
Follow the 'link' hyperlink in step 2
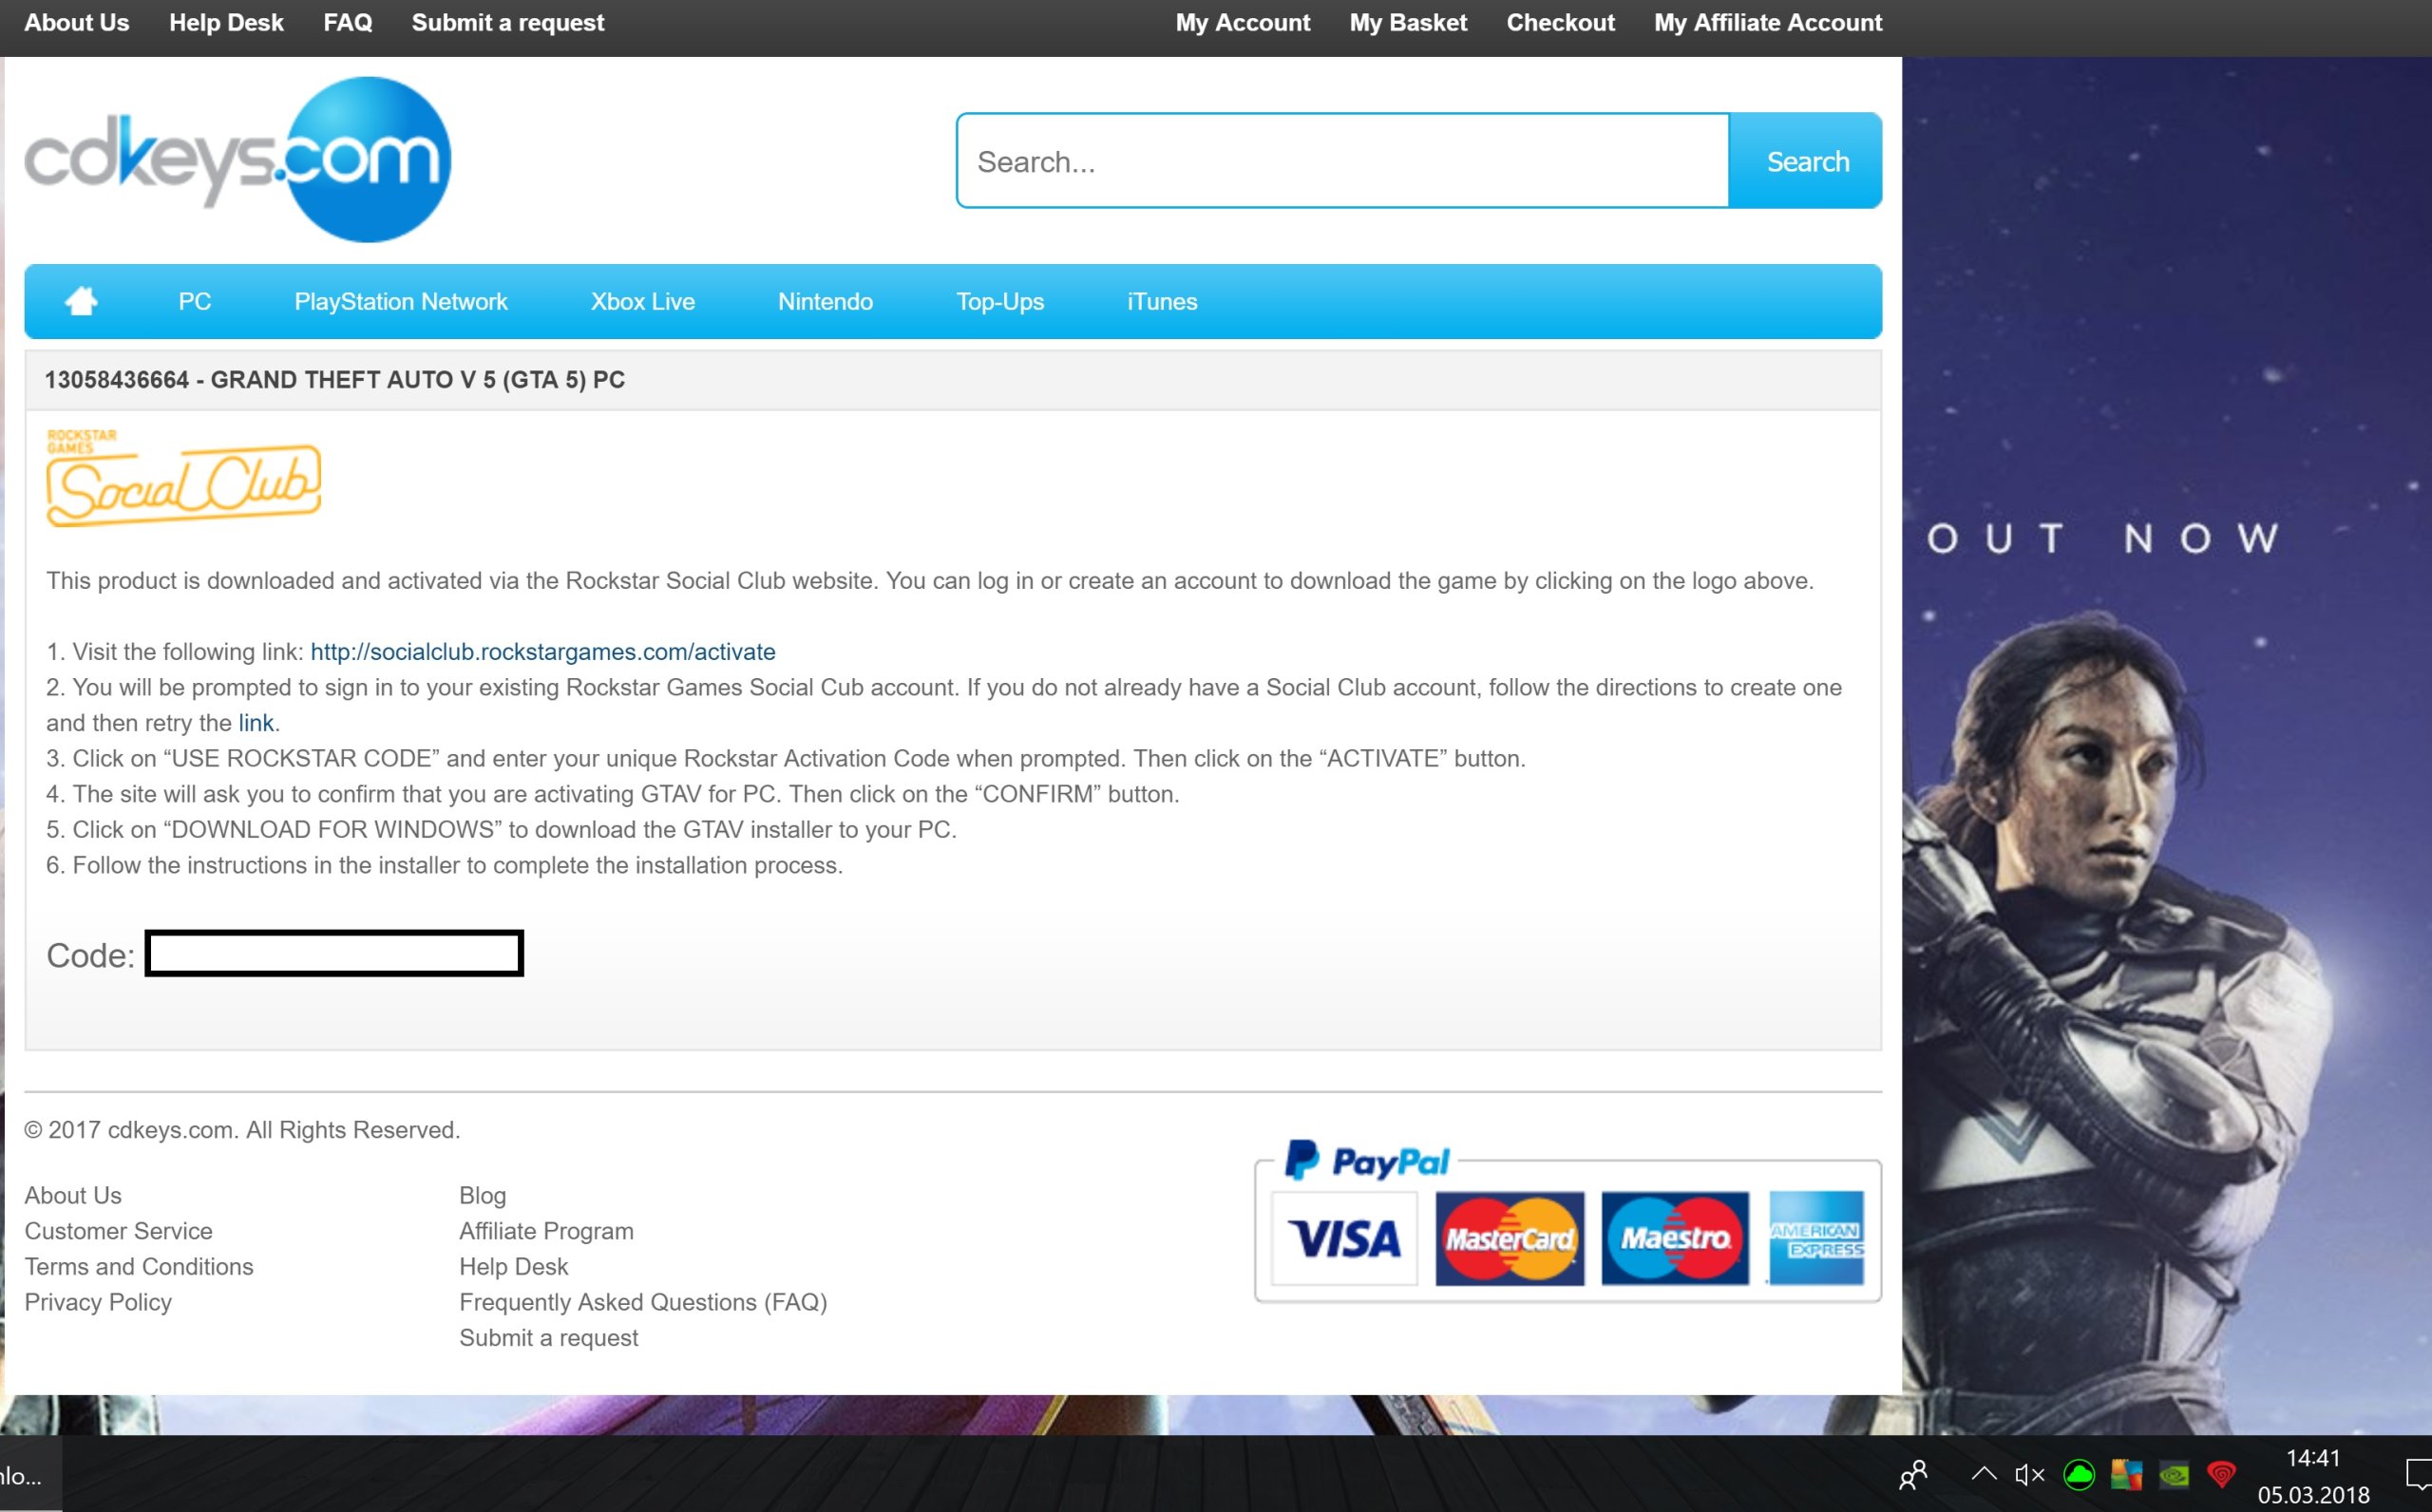pos(255,723)
